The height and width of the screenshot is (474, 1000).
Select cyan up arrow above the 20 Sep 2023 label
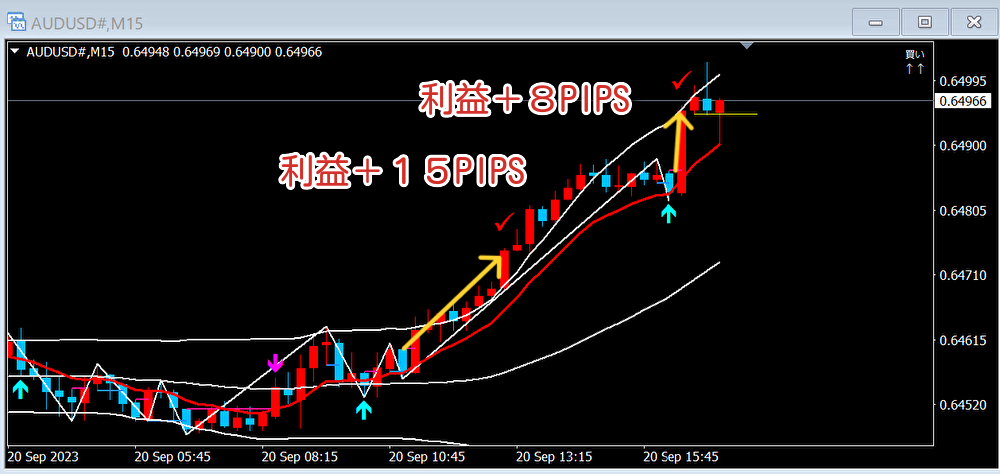[20, 389]
